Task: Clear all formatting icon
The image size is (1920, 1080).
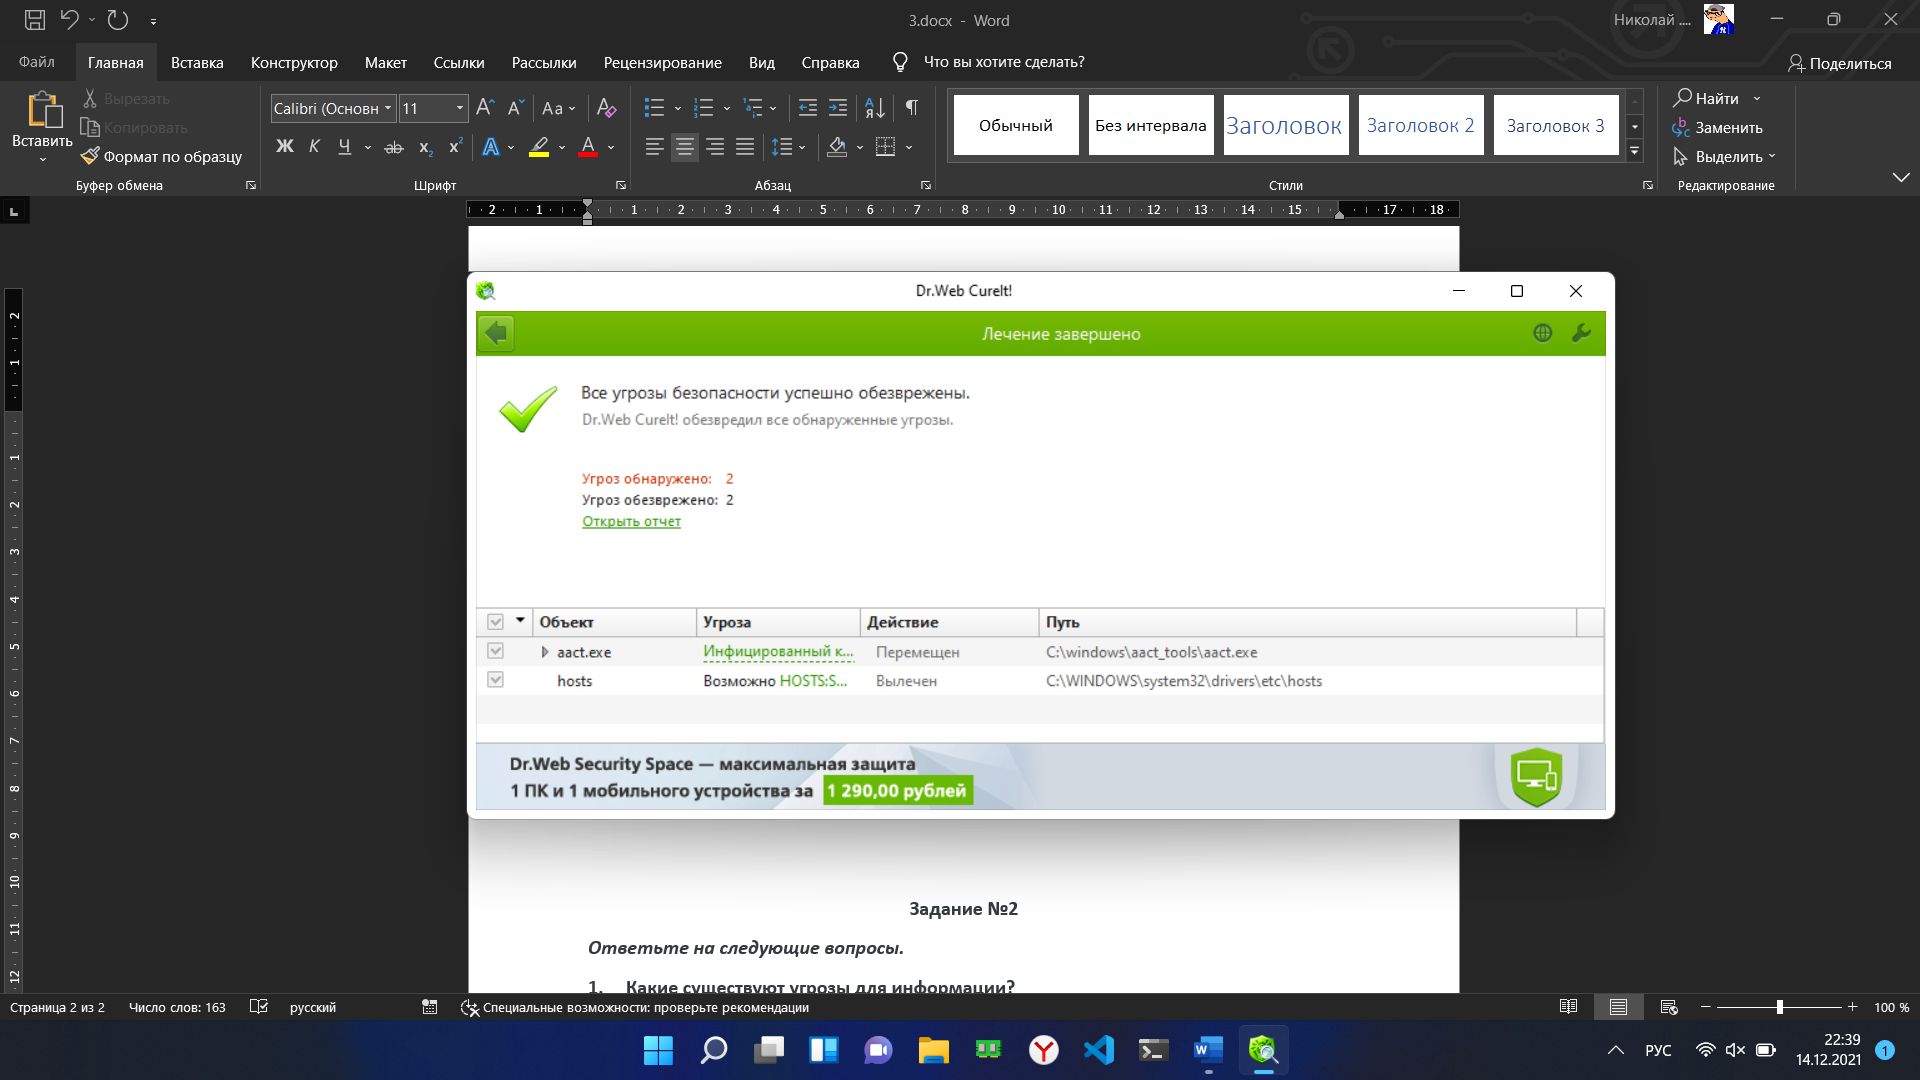Action: click(606, 108)
